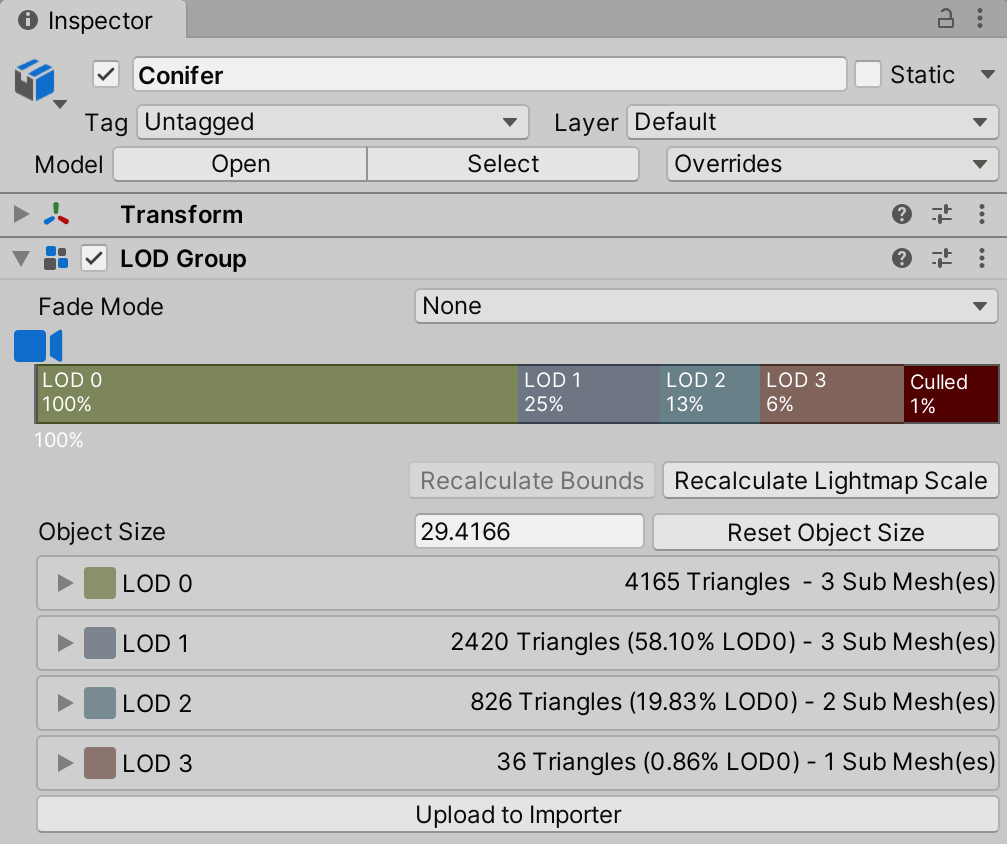The image size is (1007, 844).
Task: Click the Object Size input field
Action: [x=529, y=531]
